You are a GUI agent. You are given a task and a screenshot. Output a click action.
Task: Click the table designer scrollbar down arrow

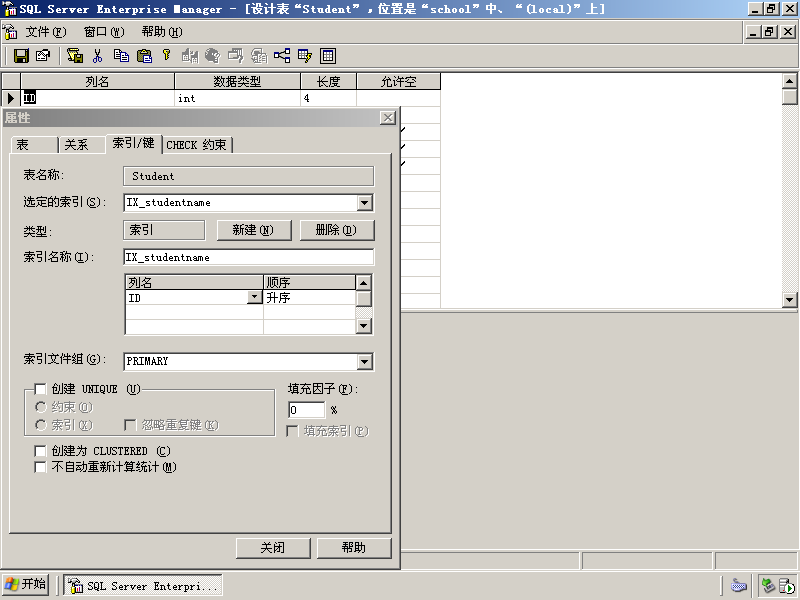[789, 299]
